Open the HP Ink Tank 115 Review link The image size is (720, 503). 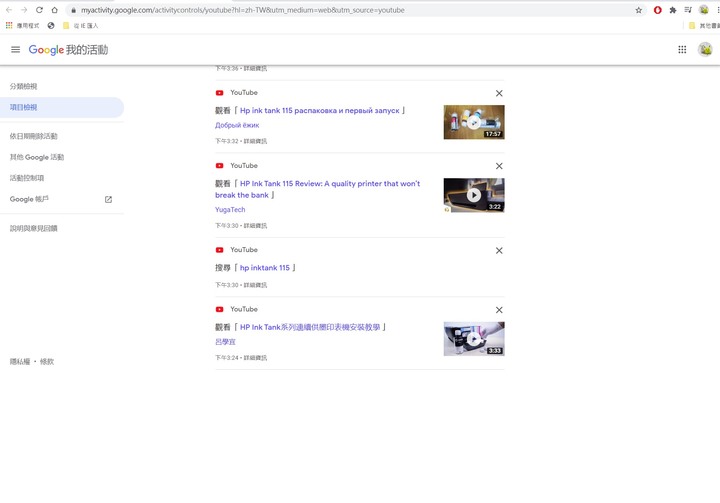pyautogui.click(x=330, y=184)
